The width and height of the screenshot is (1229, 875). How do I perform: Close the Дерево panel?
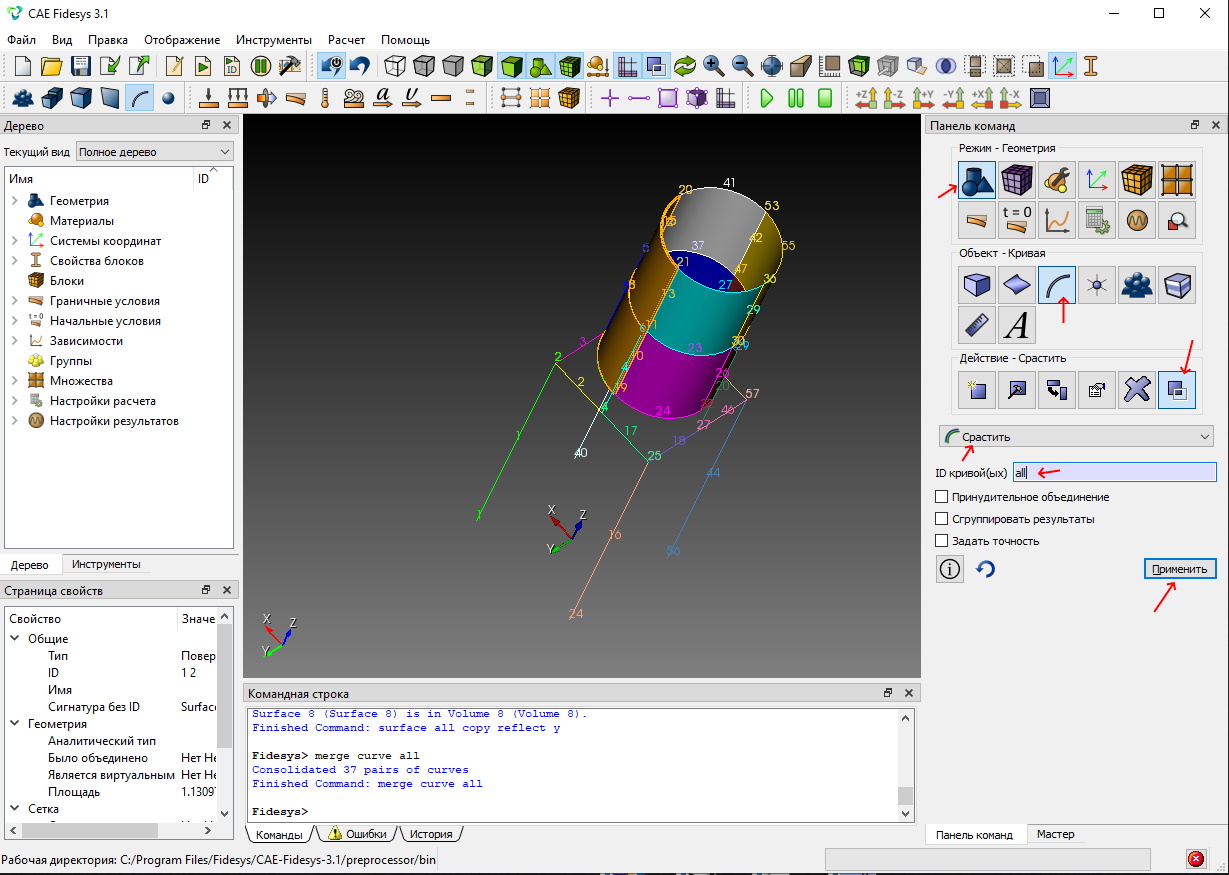[227, 125]
